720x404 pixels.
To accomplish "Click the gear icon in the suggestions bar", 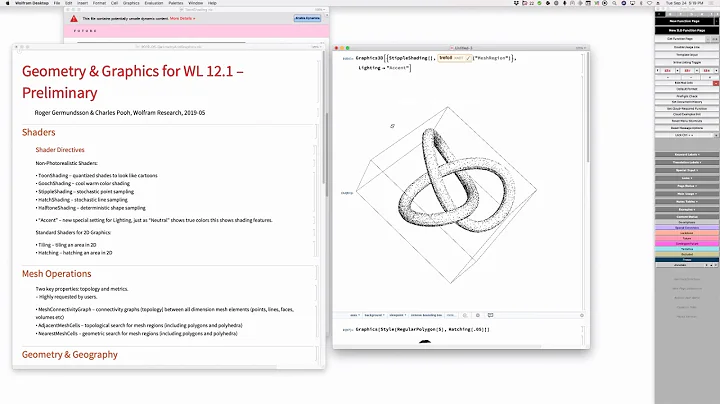I will [478, 315].
